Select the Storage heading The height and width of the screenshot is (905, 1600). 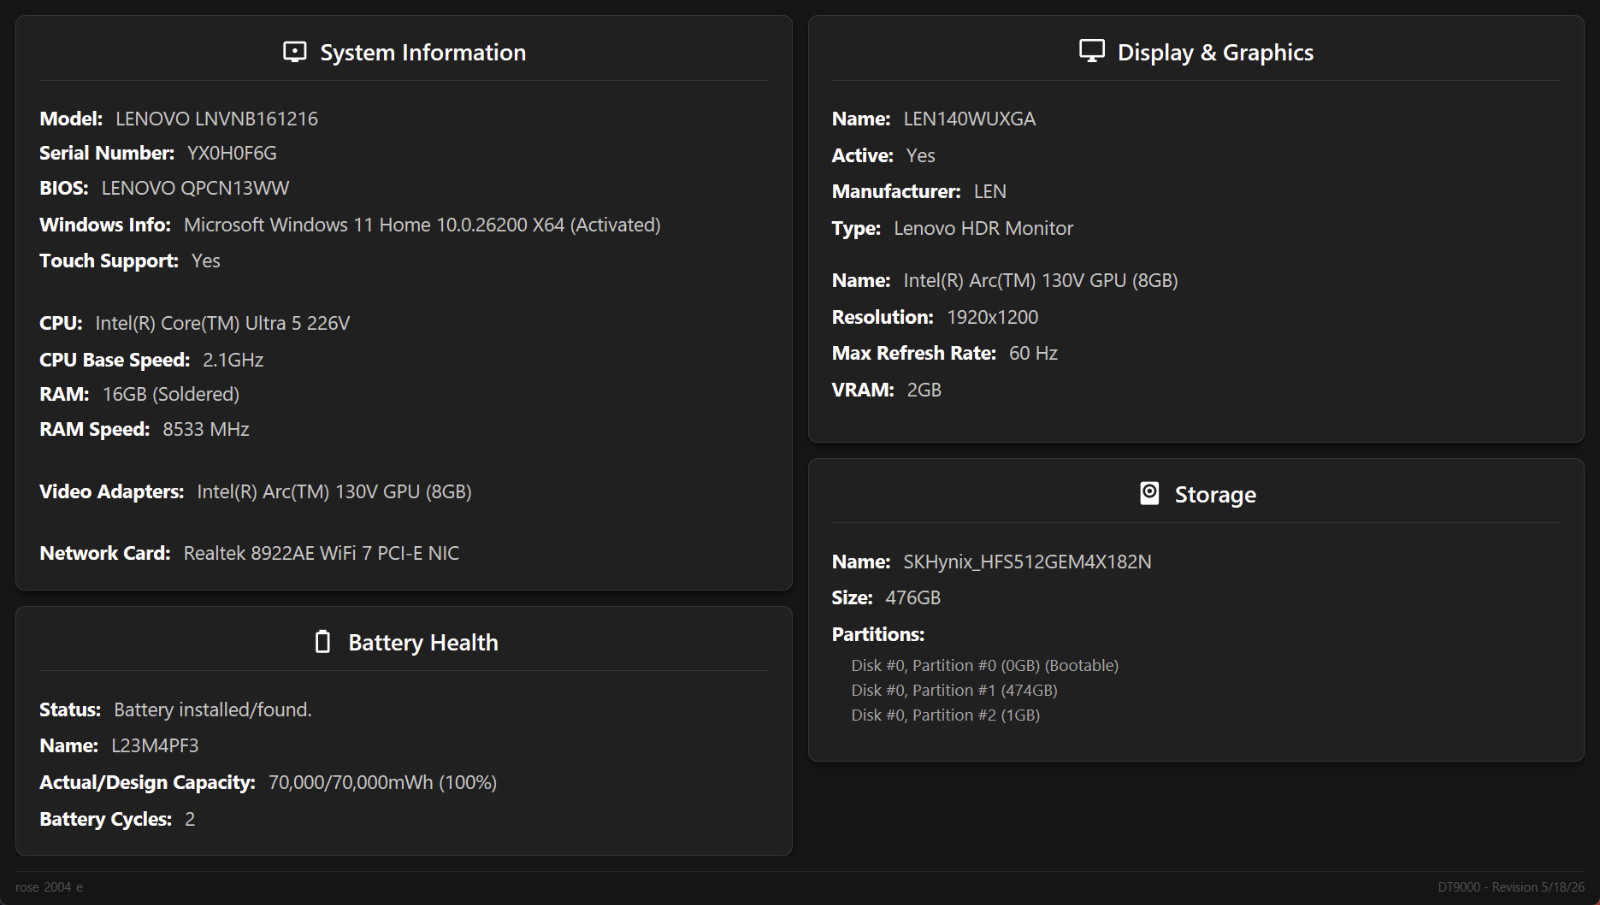1215,495
